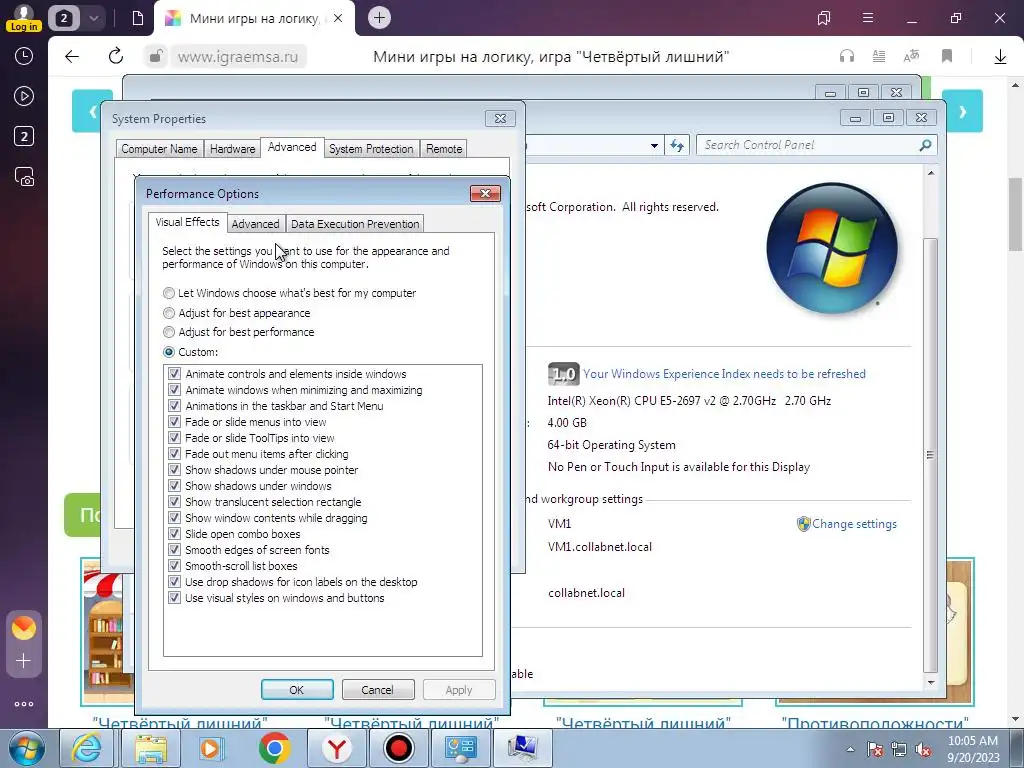Viewport: 1024px width, 768px height.
Task: Click the network tray icon
Action: click(x=899, y=749)
